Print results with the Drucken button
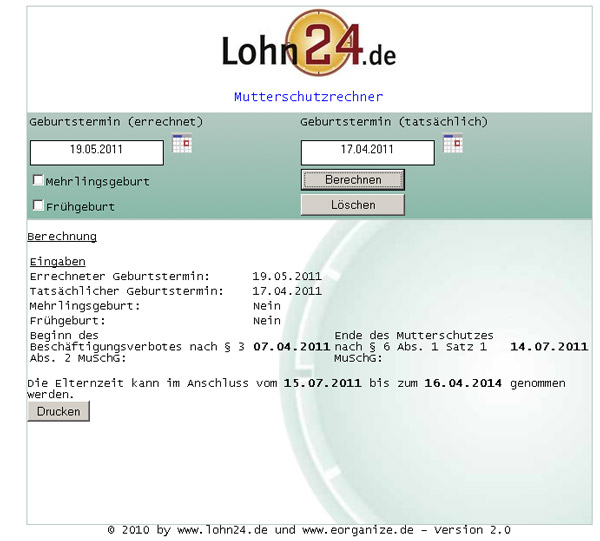600x541 pixels. [58, 411]
